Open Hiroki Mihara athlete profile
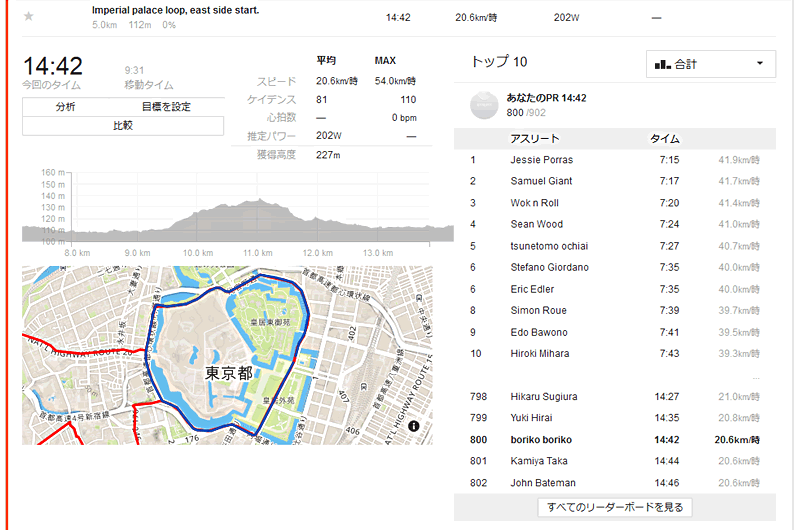Screen dimensions: 800x530 tap(540, 353)
